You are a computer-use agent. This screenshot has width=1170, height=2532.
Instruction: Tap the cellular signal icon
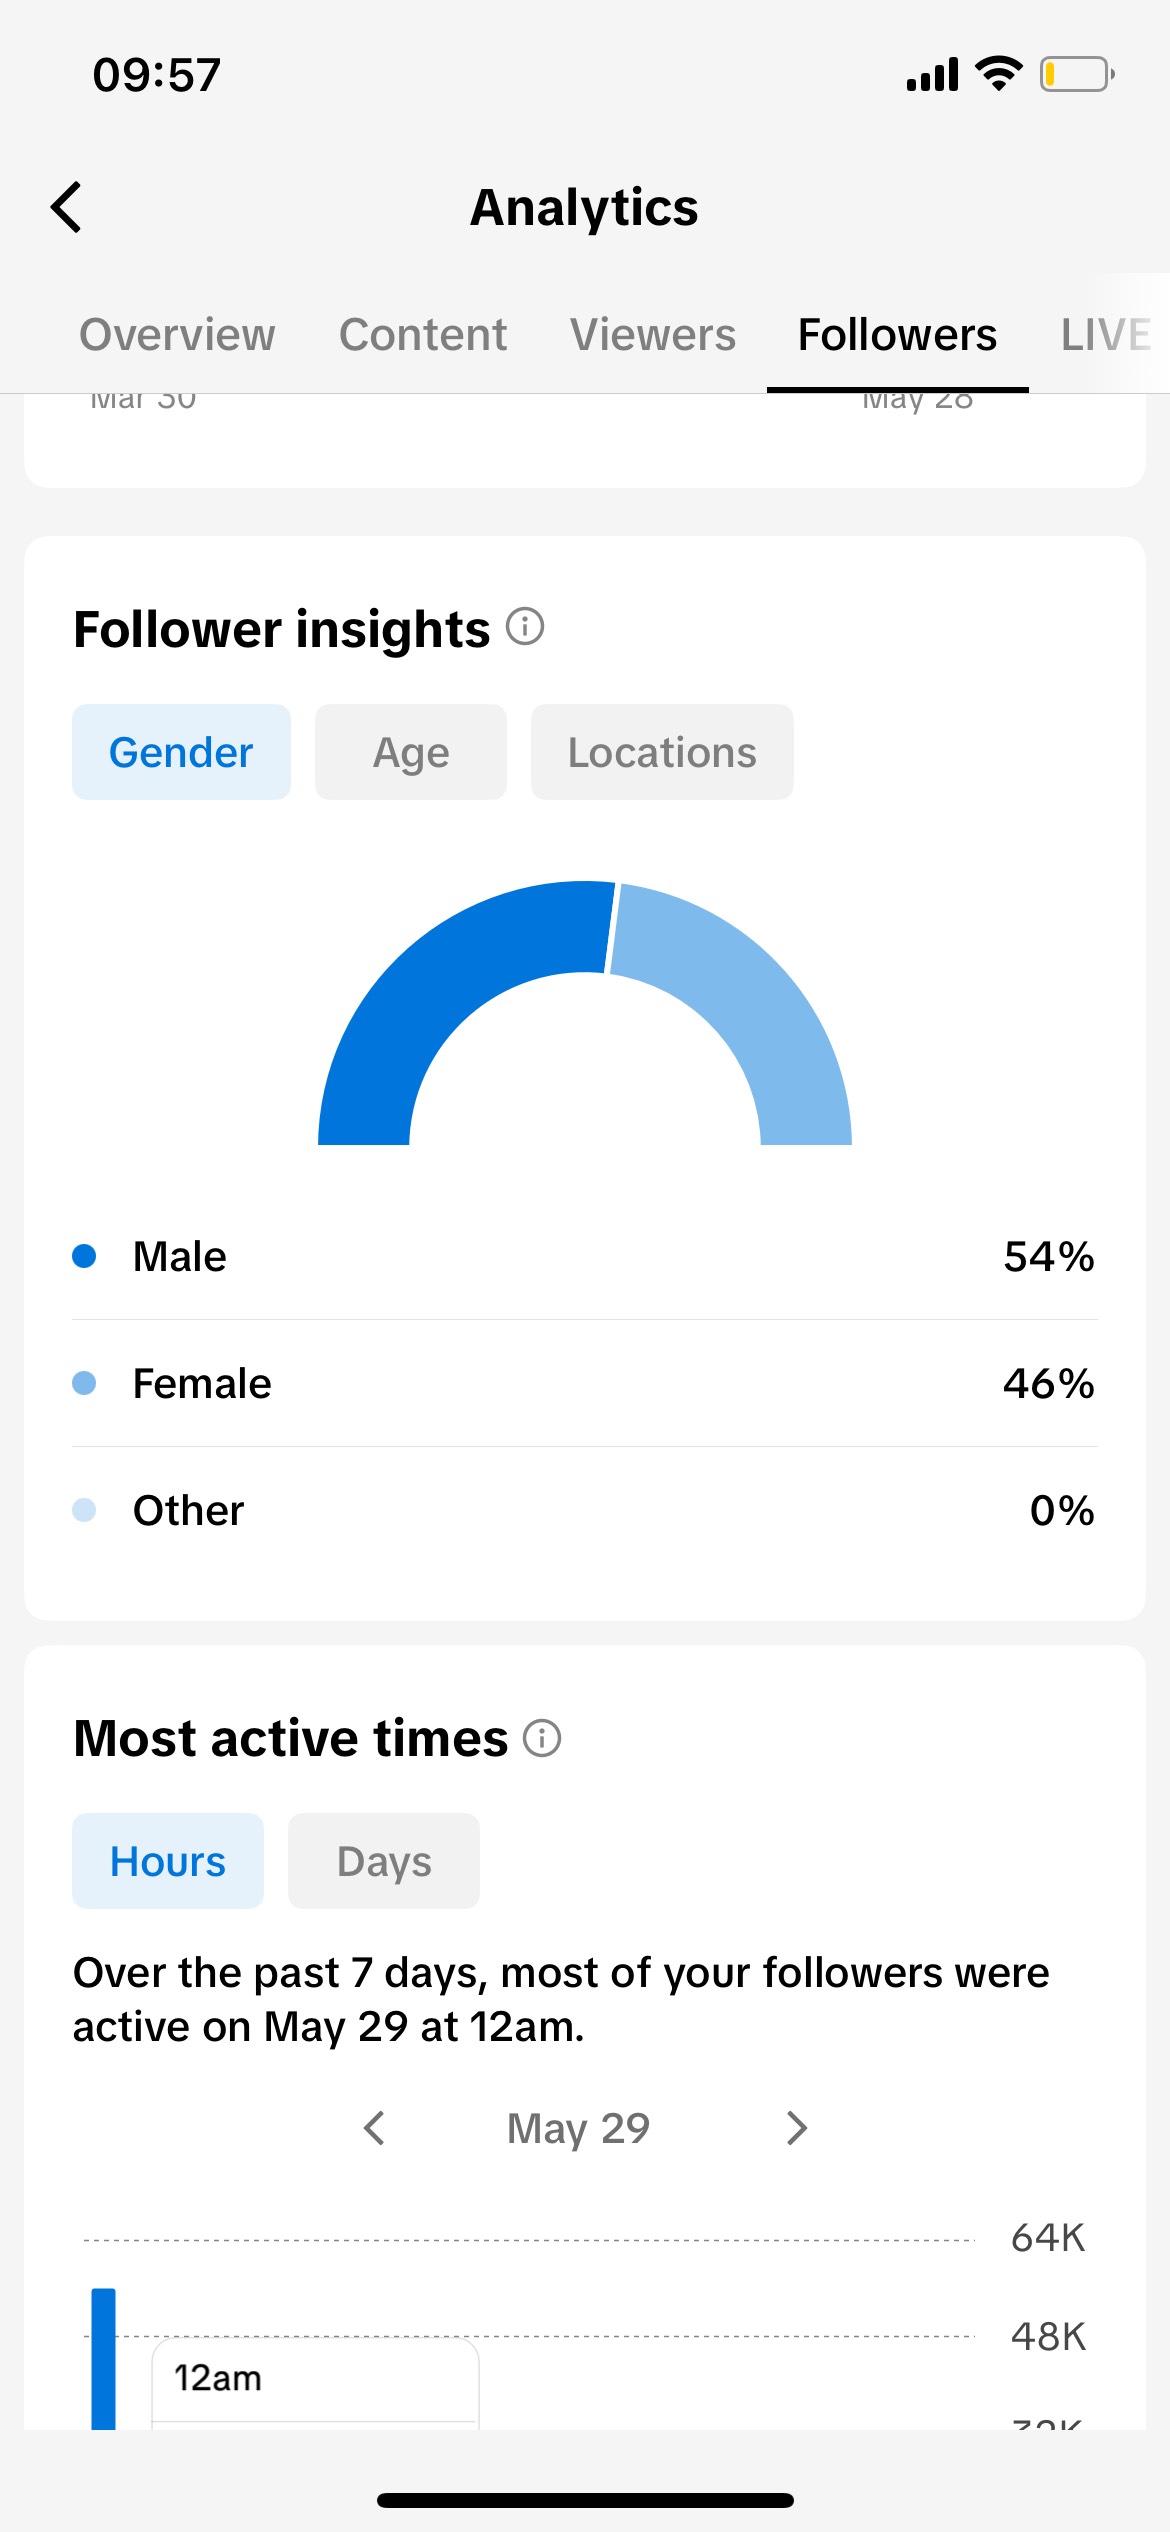932,74
